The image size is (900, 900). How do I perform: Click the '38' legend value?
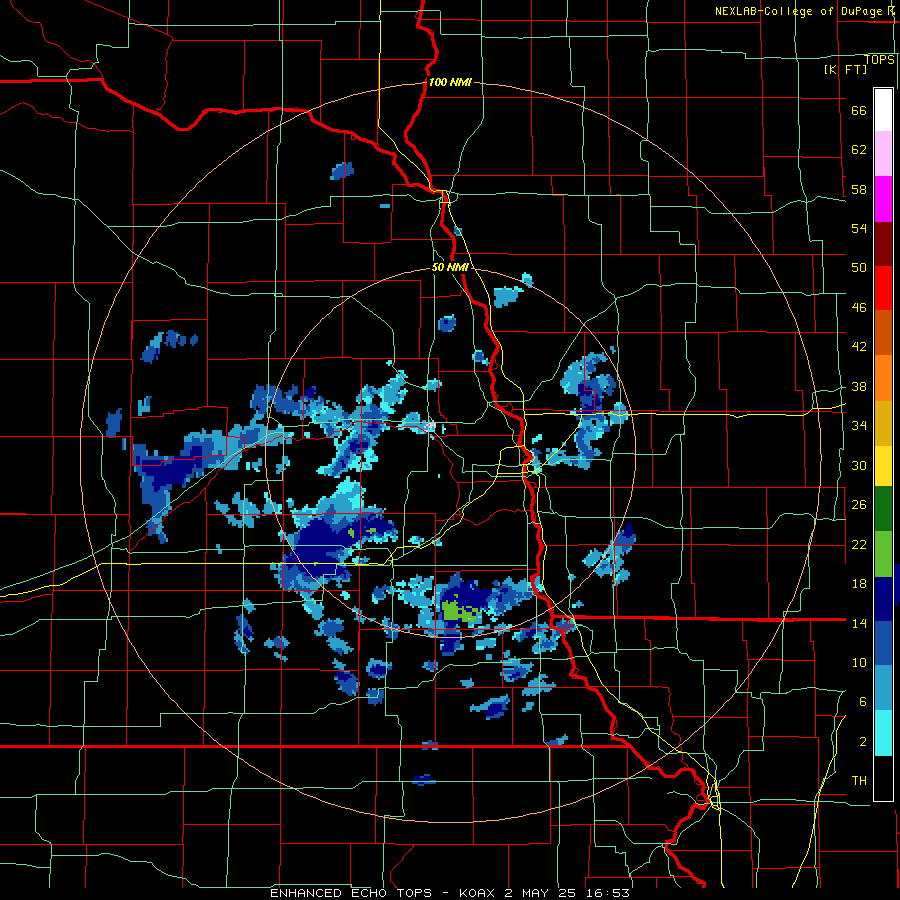(859, 386)
